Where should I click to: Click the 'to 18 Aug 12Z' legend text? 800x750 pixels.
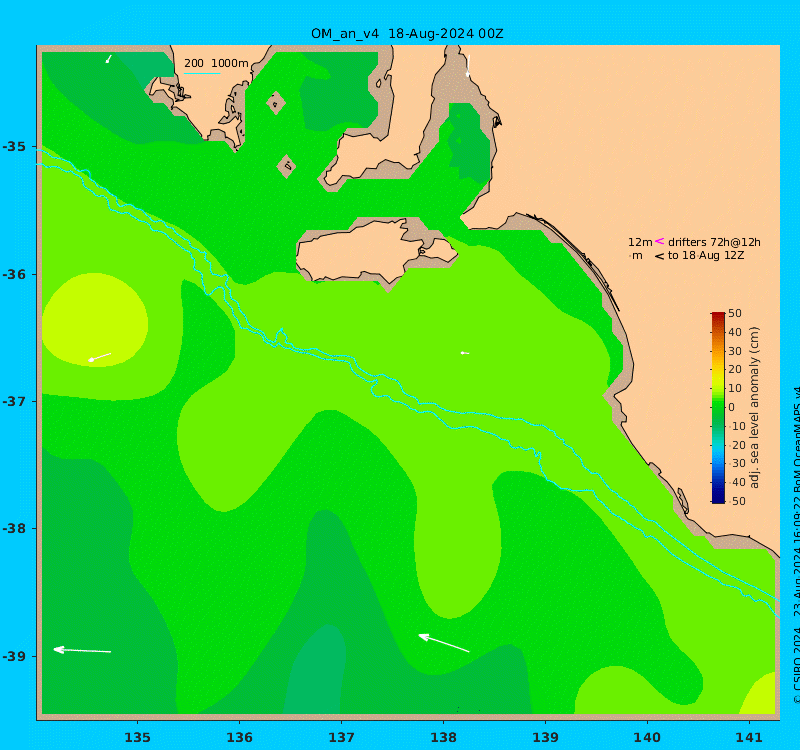[x=706, y=255]
